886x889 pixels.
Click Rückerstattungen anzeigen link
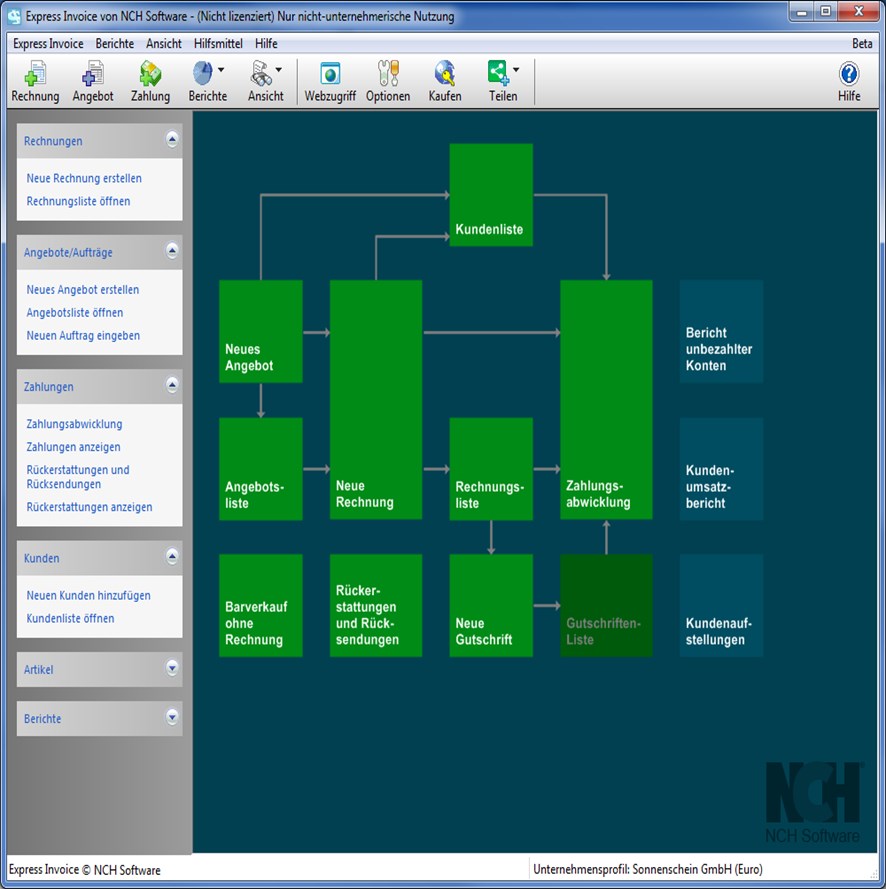[x=90, y=507]
